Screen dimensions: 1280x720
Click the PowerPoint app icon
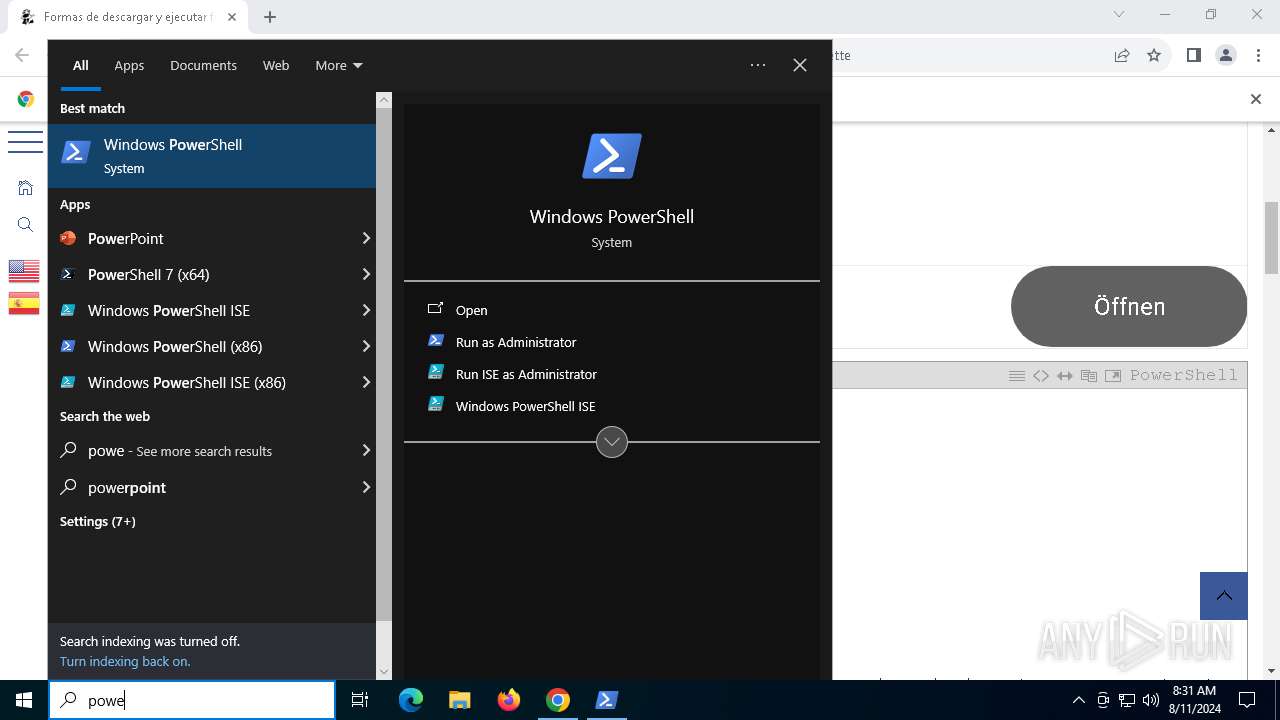tap(68, 238)
